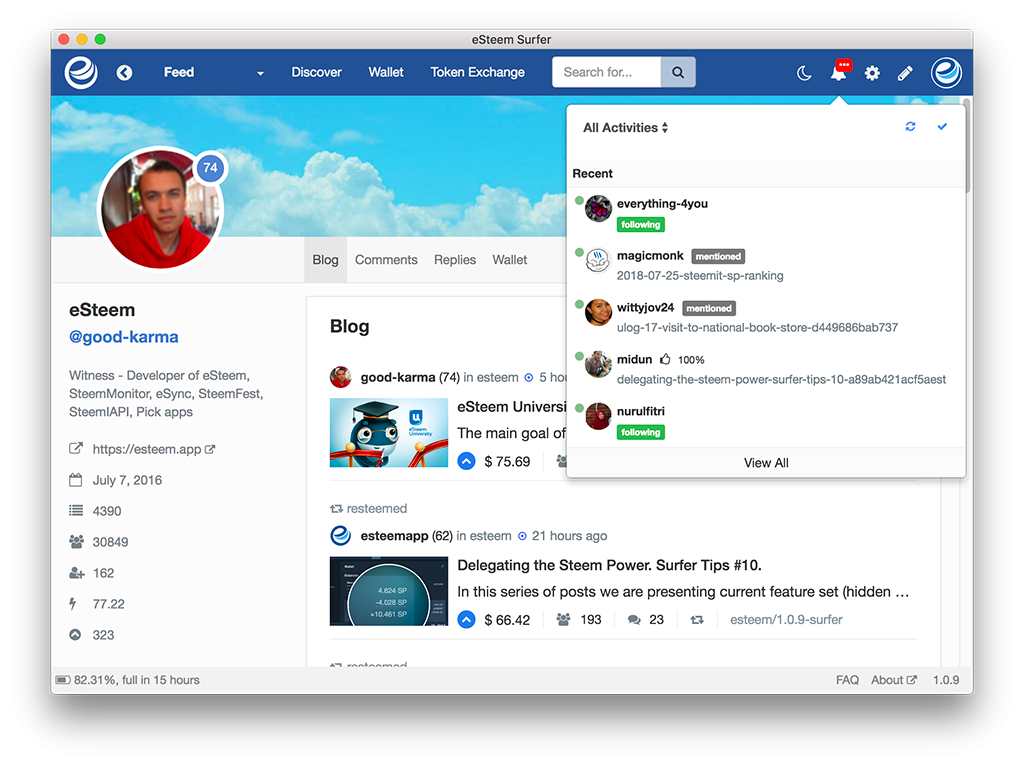The width and height of the screenshot is (1024, 767).
Task: Click the nurulfitri username
Action: point(641,411)
